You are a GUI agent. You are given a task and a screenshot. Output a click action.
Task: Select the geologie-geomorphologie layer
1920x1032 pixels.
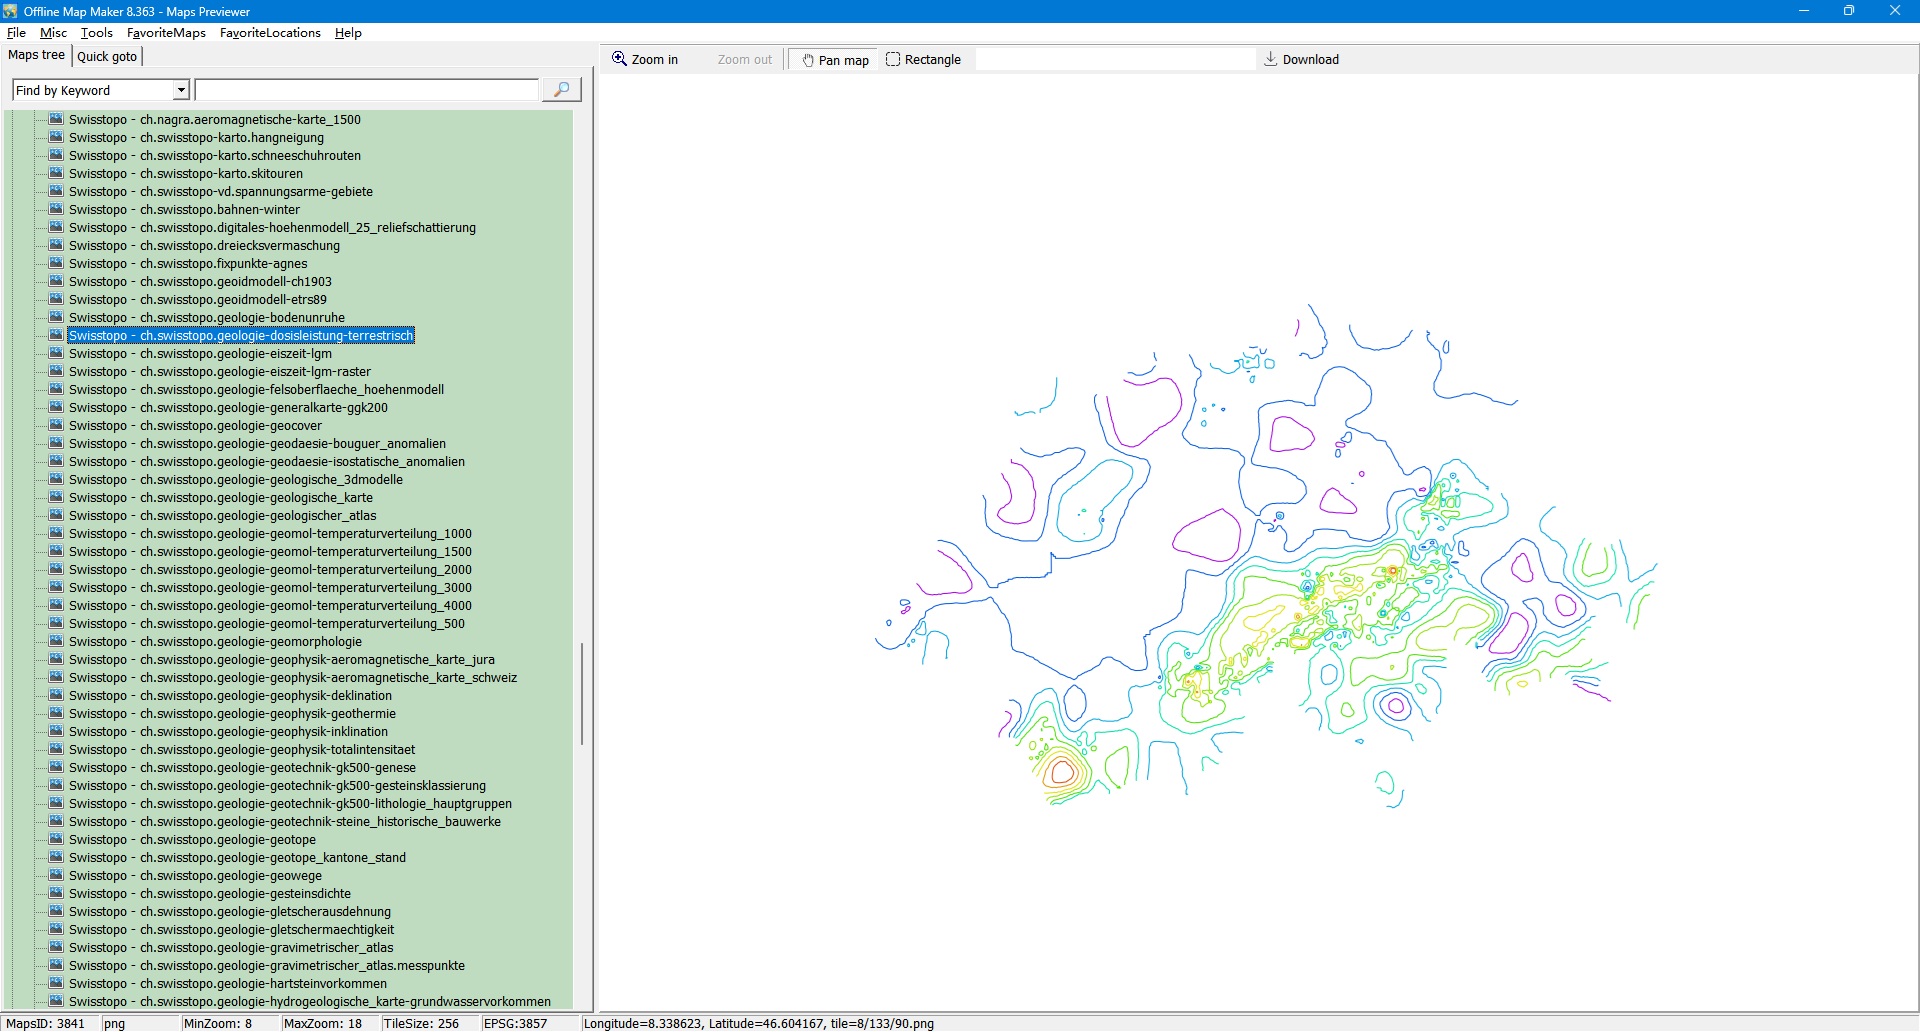pyautogui.click(x=215, y=642)
